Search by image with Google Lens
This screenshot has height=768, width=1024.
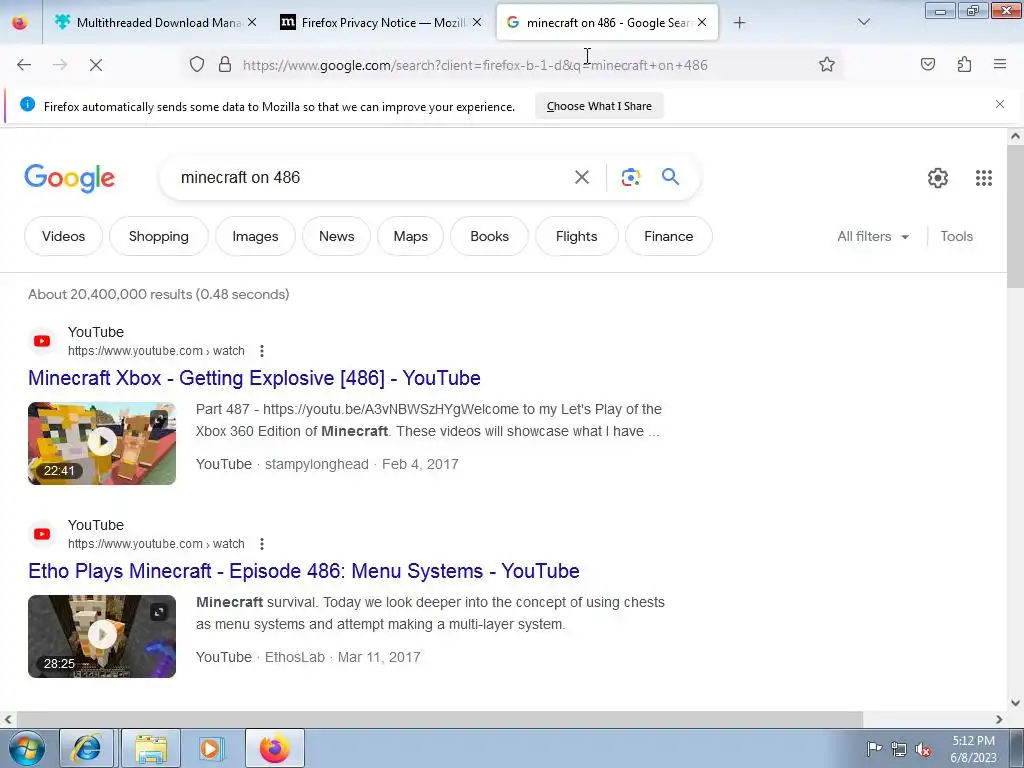630,177
